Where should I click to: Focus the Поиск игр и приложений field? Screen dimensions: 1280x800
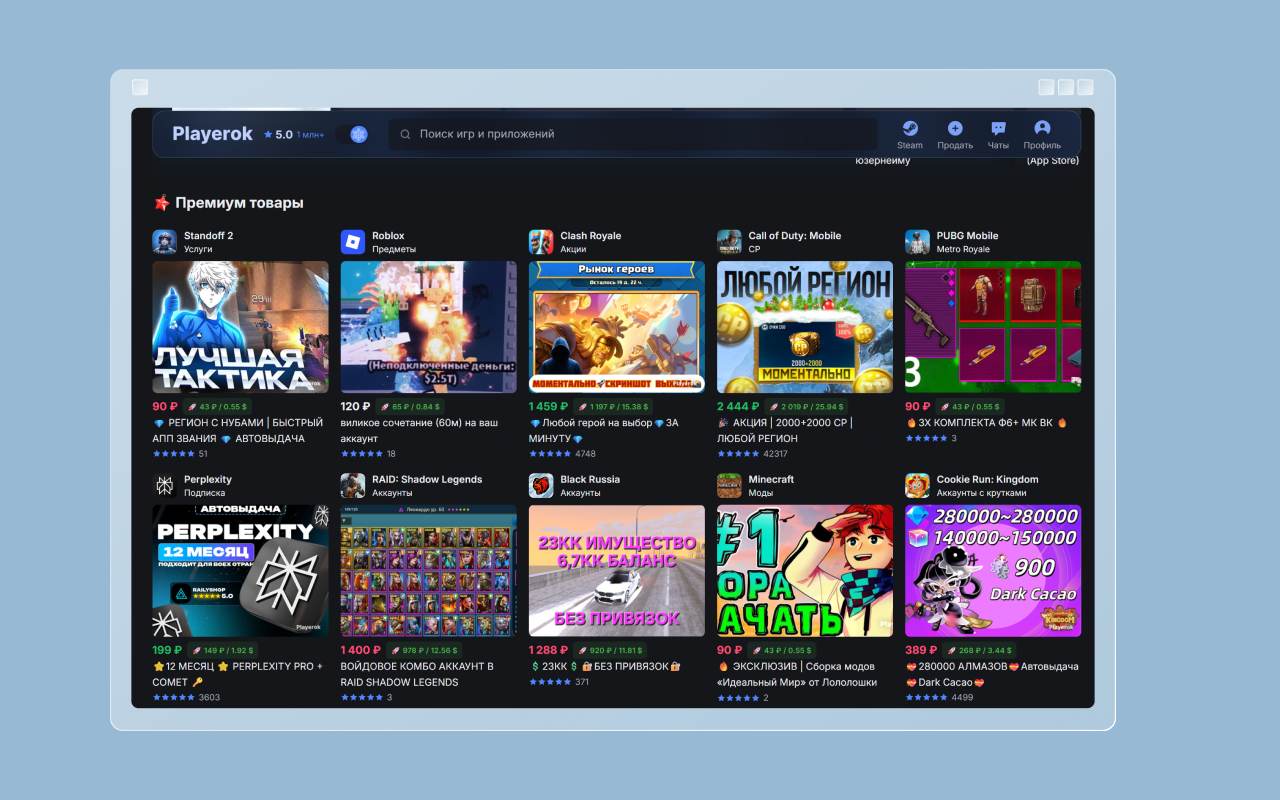tap(633, 134)
